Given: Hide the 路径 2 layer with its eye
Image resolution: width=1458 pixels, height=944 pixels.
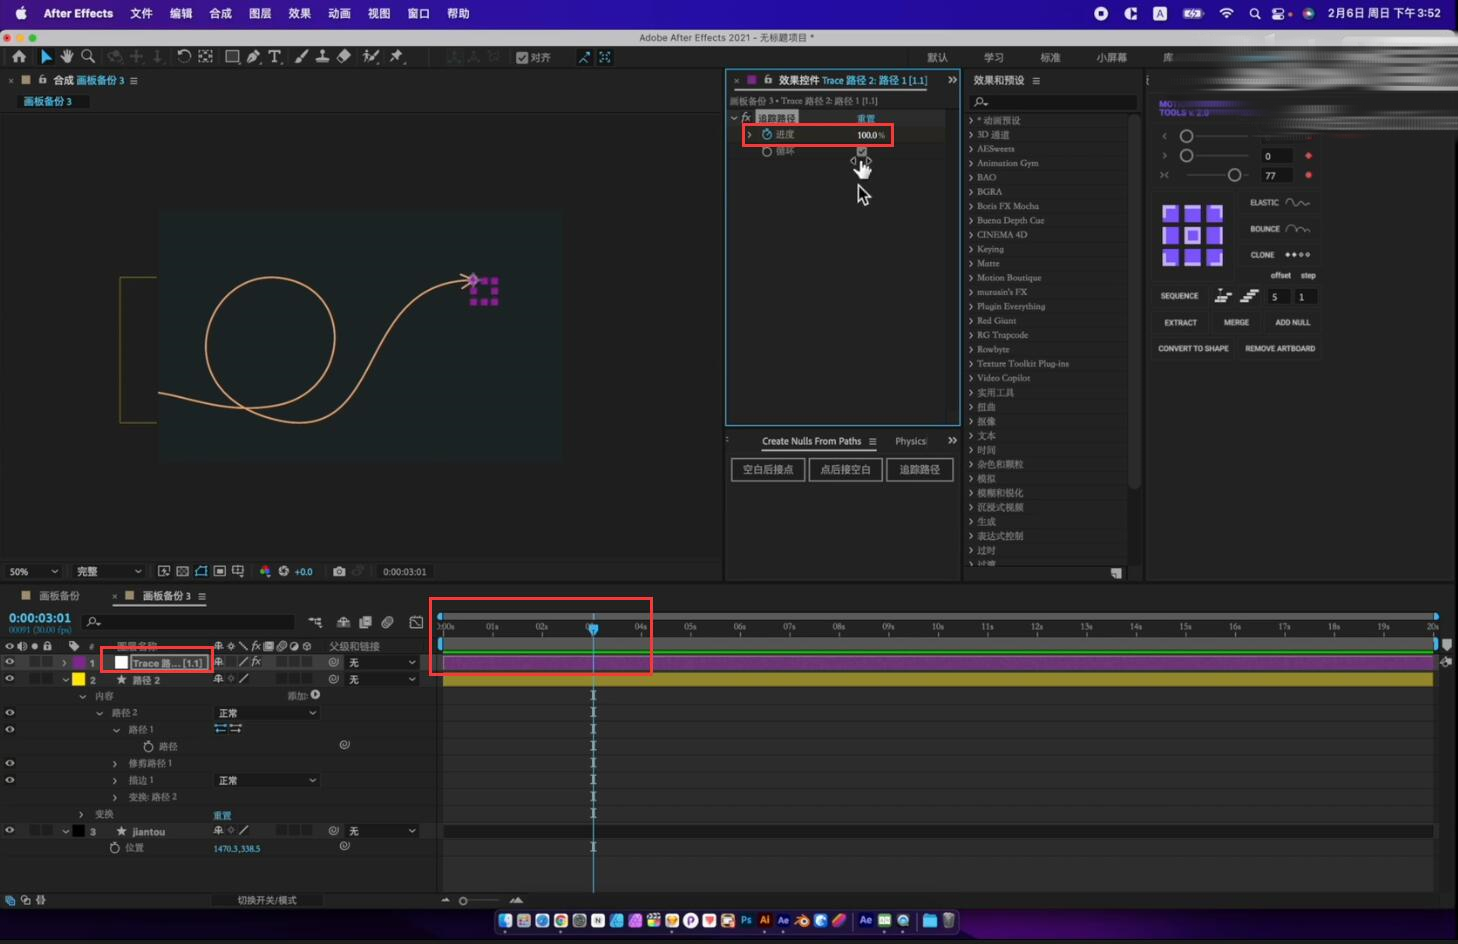Looking at the screenshot, I should click(x=10, y=679).
